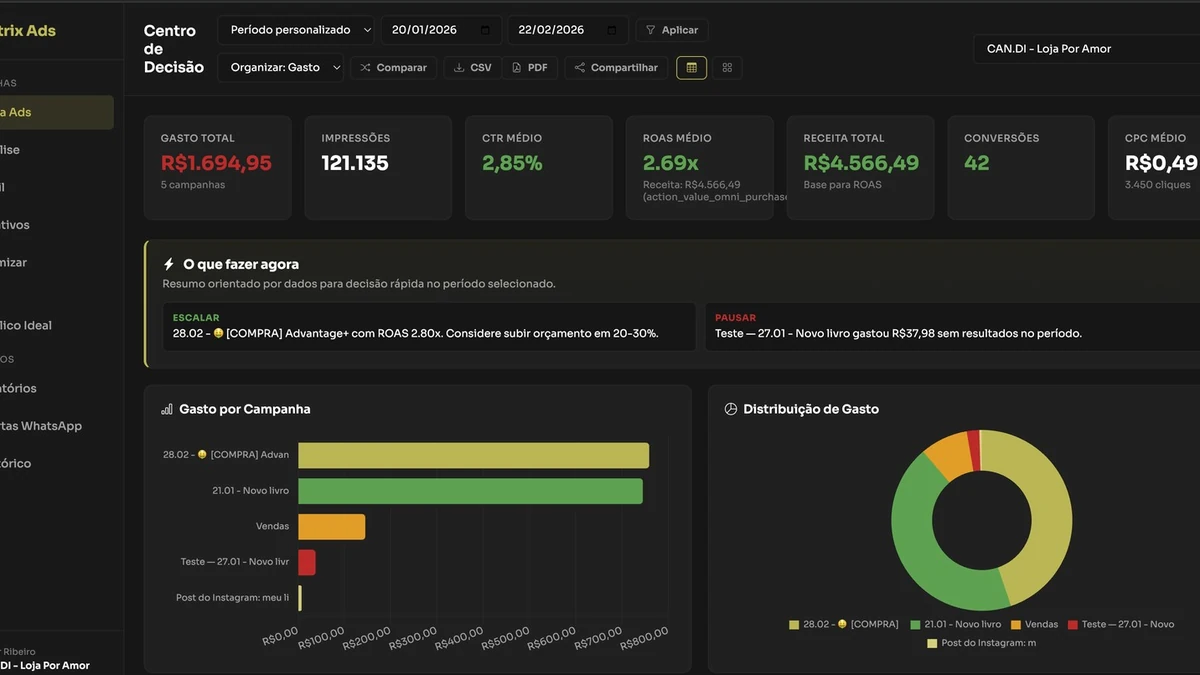Export report as PDF

[x=529, y=67]
